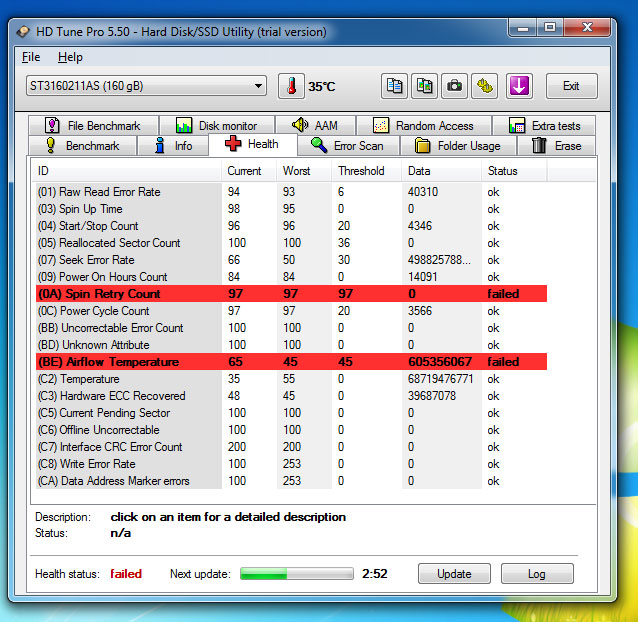
Task: Click data value 605356067 in Airflow row
Action: pyautogui.click(x=440, y=362)
